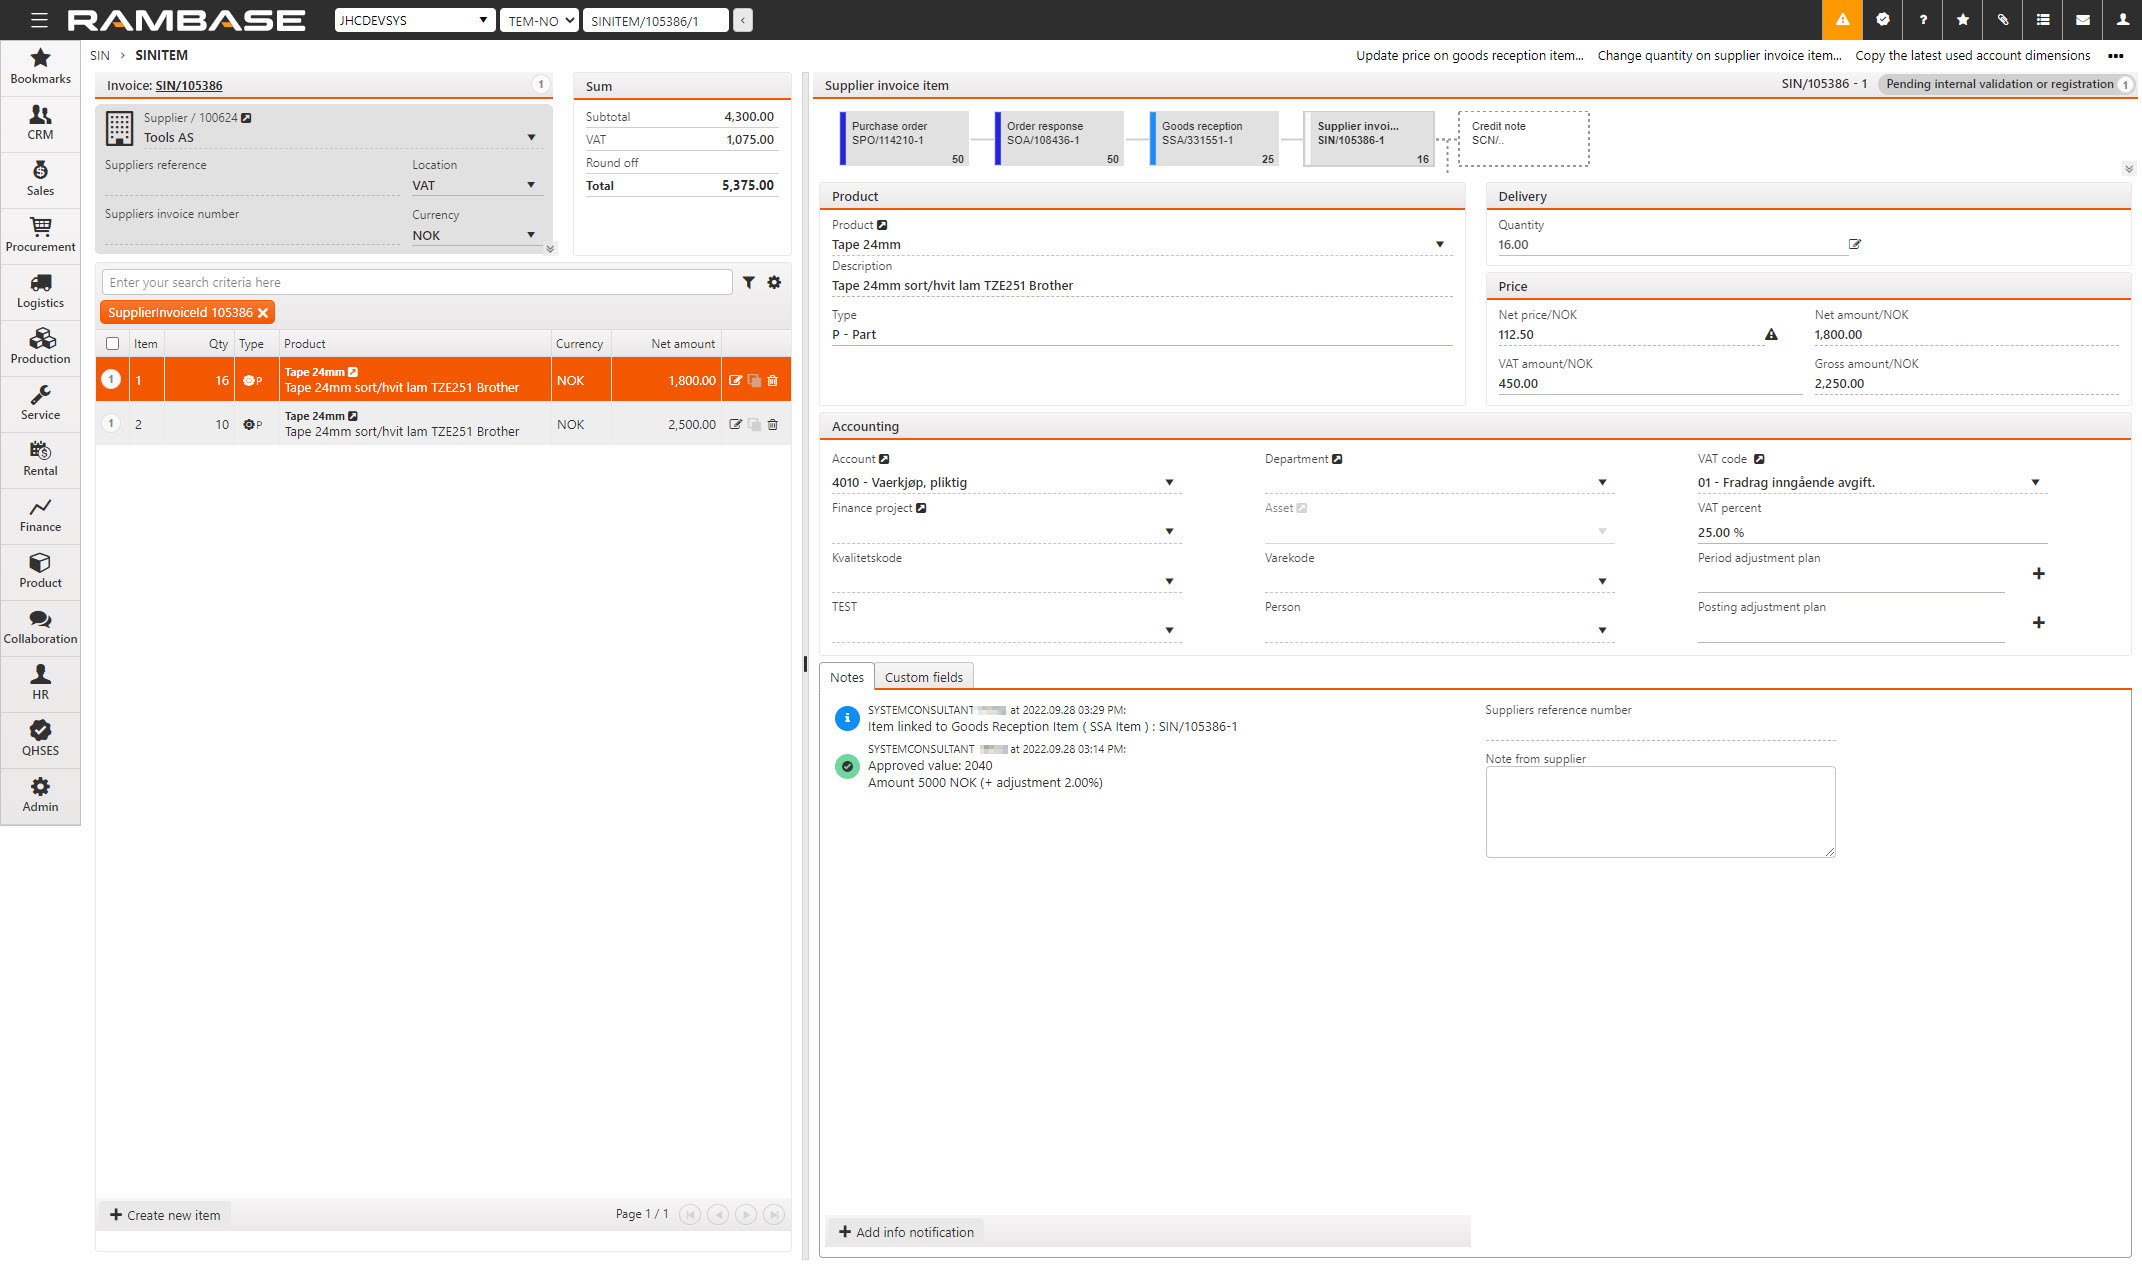Click the filter funnel icon
This screenshot has height=1265, width=2142.
point(748,283)
